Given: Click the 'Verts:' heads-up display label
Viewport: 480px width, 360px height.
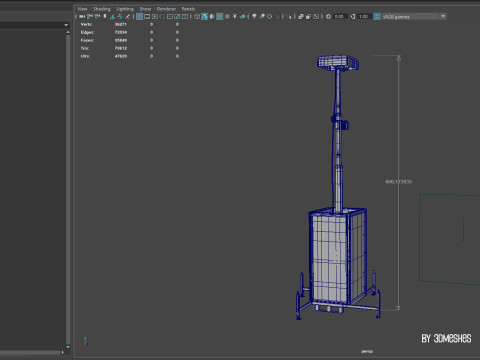Looking at the screenshot, I should pos(86,24).
